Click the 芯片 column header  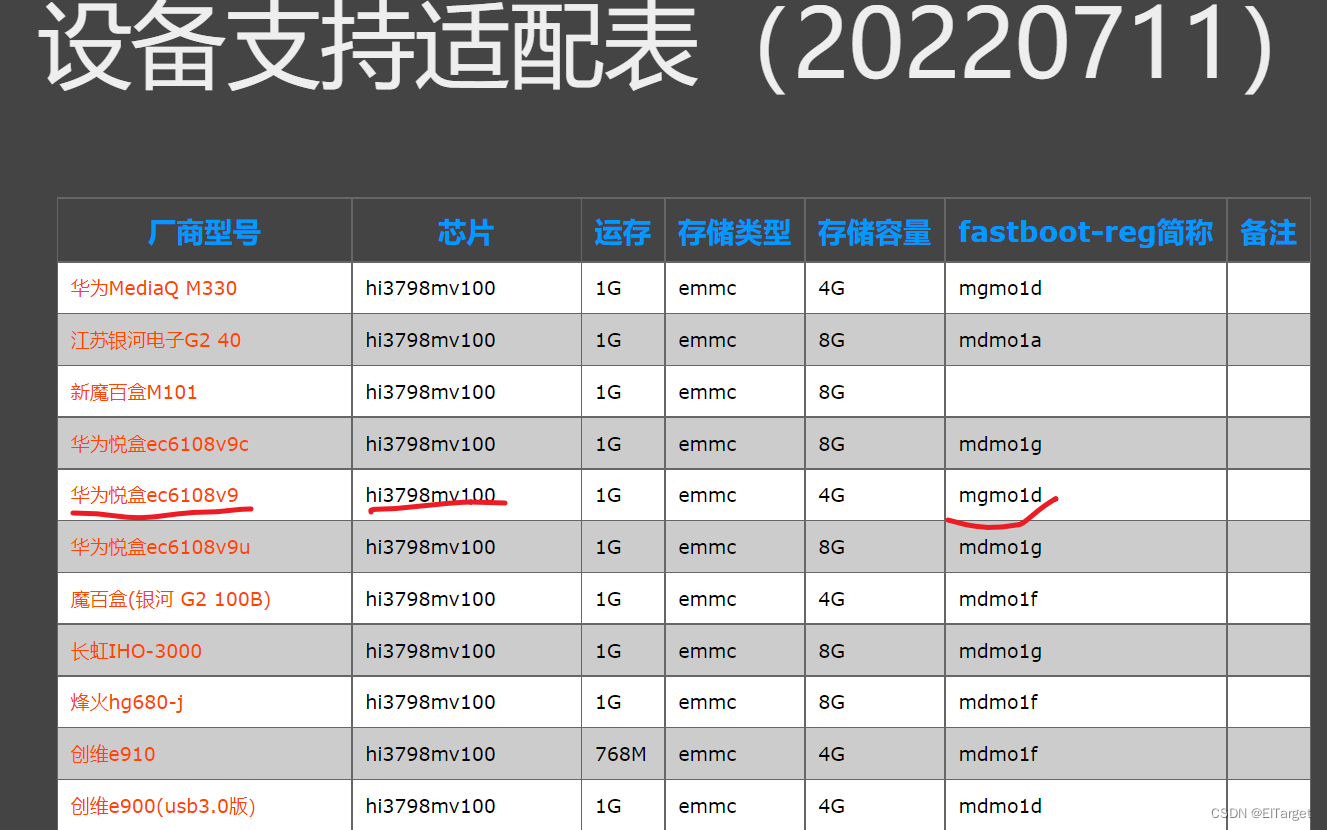click(466, 233)
